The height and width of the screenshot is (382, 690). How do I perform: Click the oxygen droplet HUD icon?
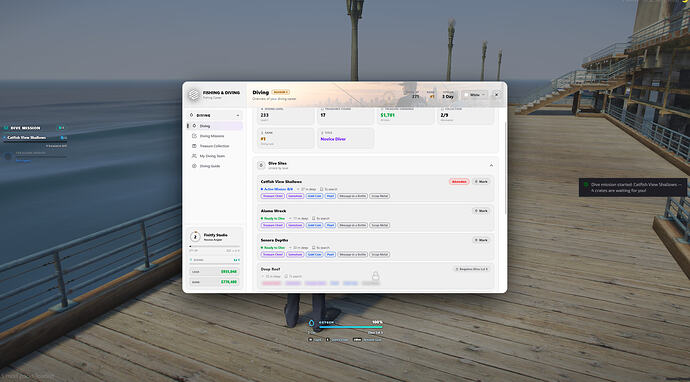312,323
